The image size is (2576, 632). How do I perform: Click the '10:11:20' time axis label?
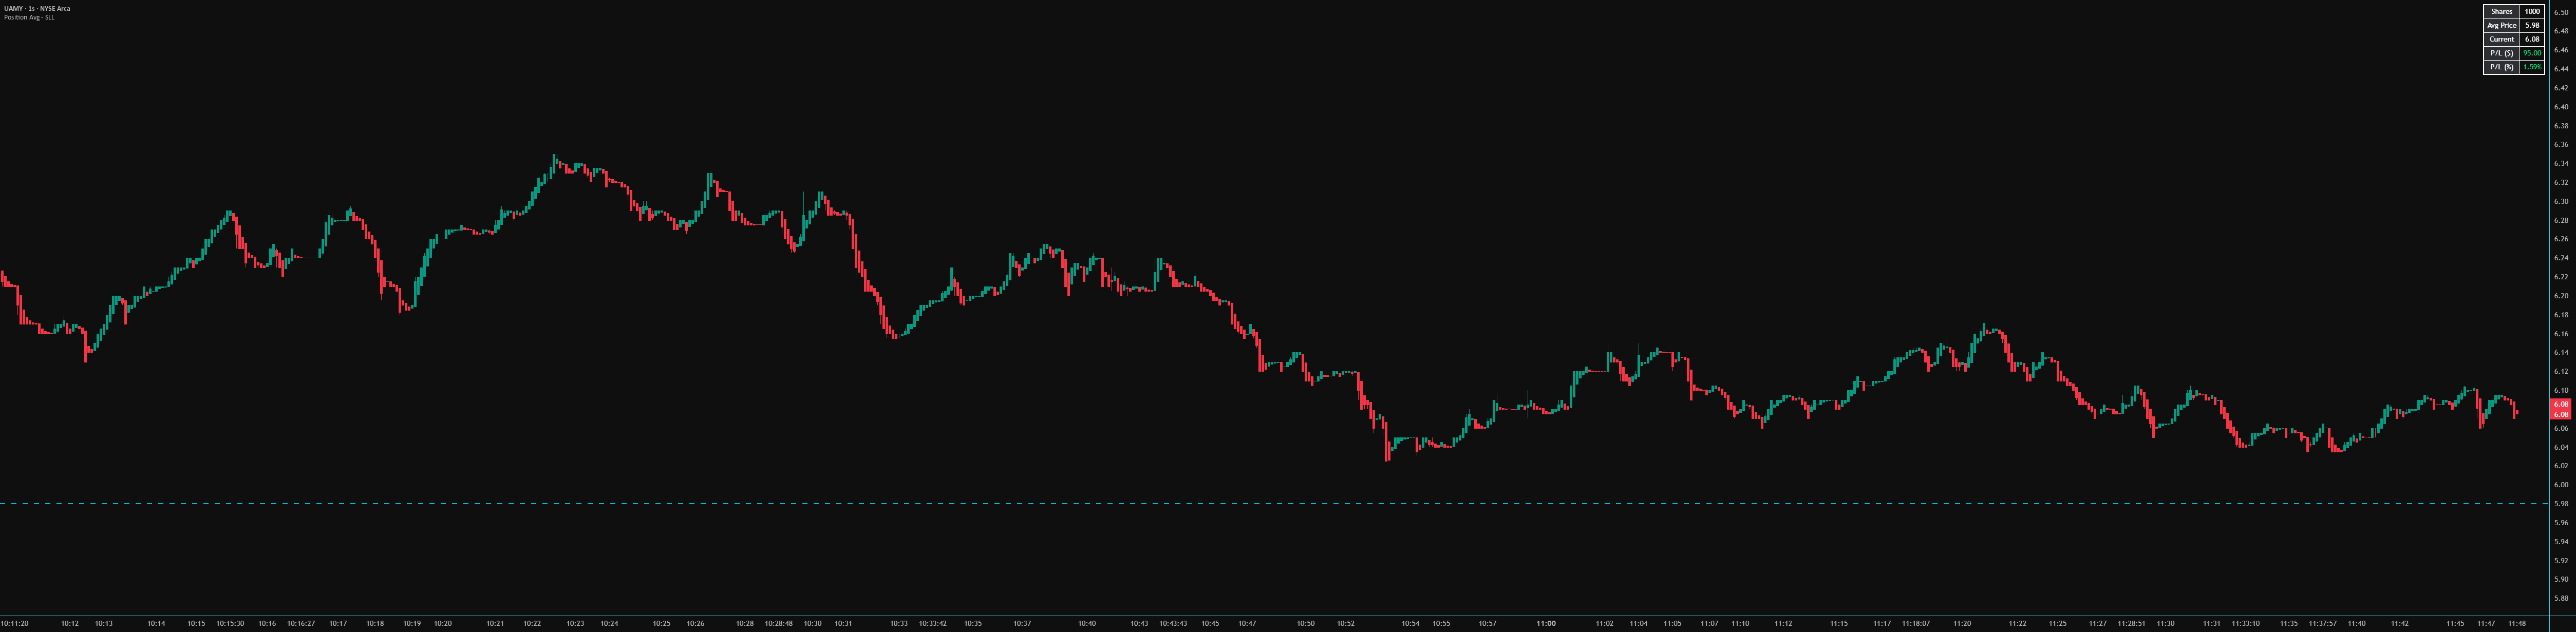coord(15,623)
